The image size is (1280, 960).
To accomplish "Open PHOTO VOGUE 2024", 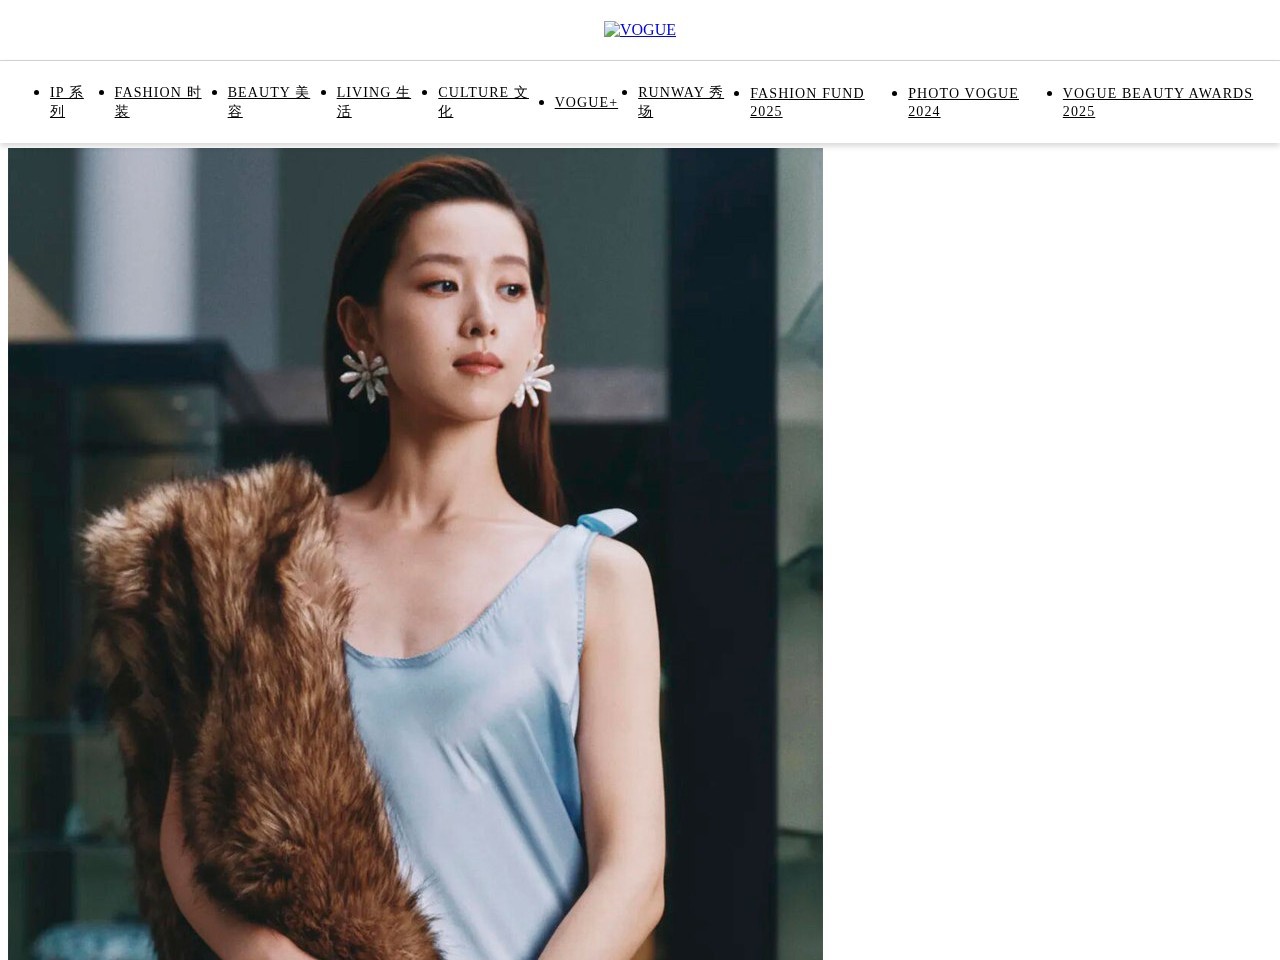I will coord(963,102).
